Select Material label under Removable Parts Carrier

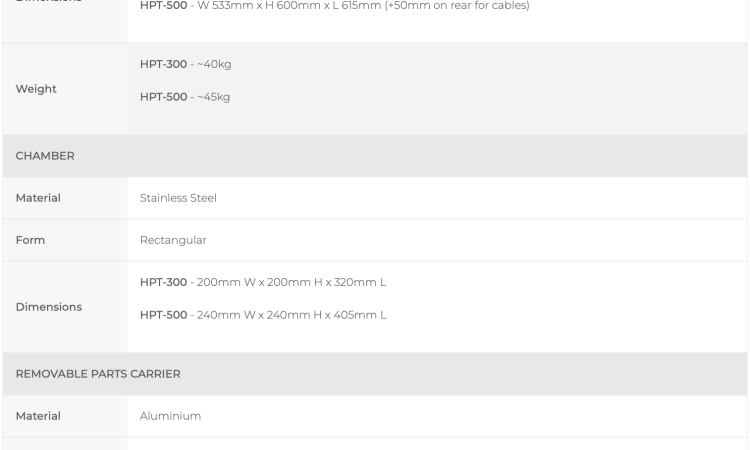coord(38,416)
